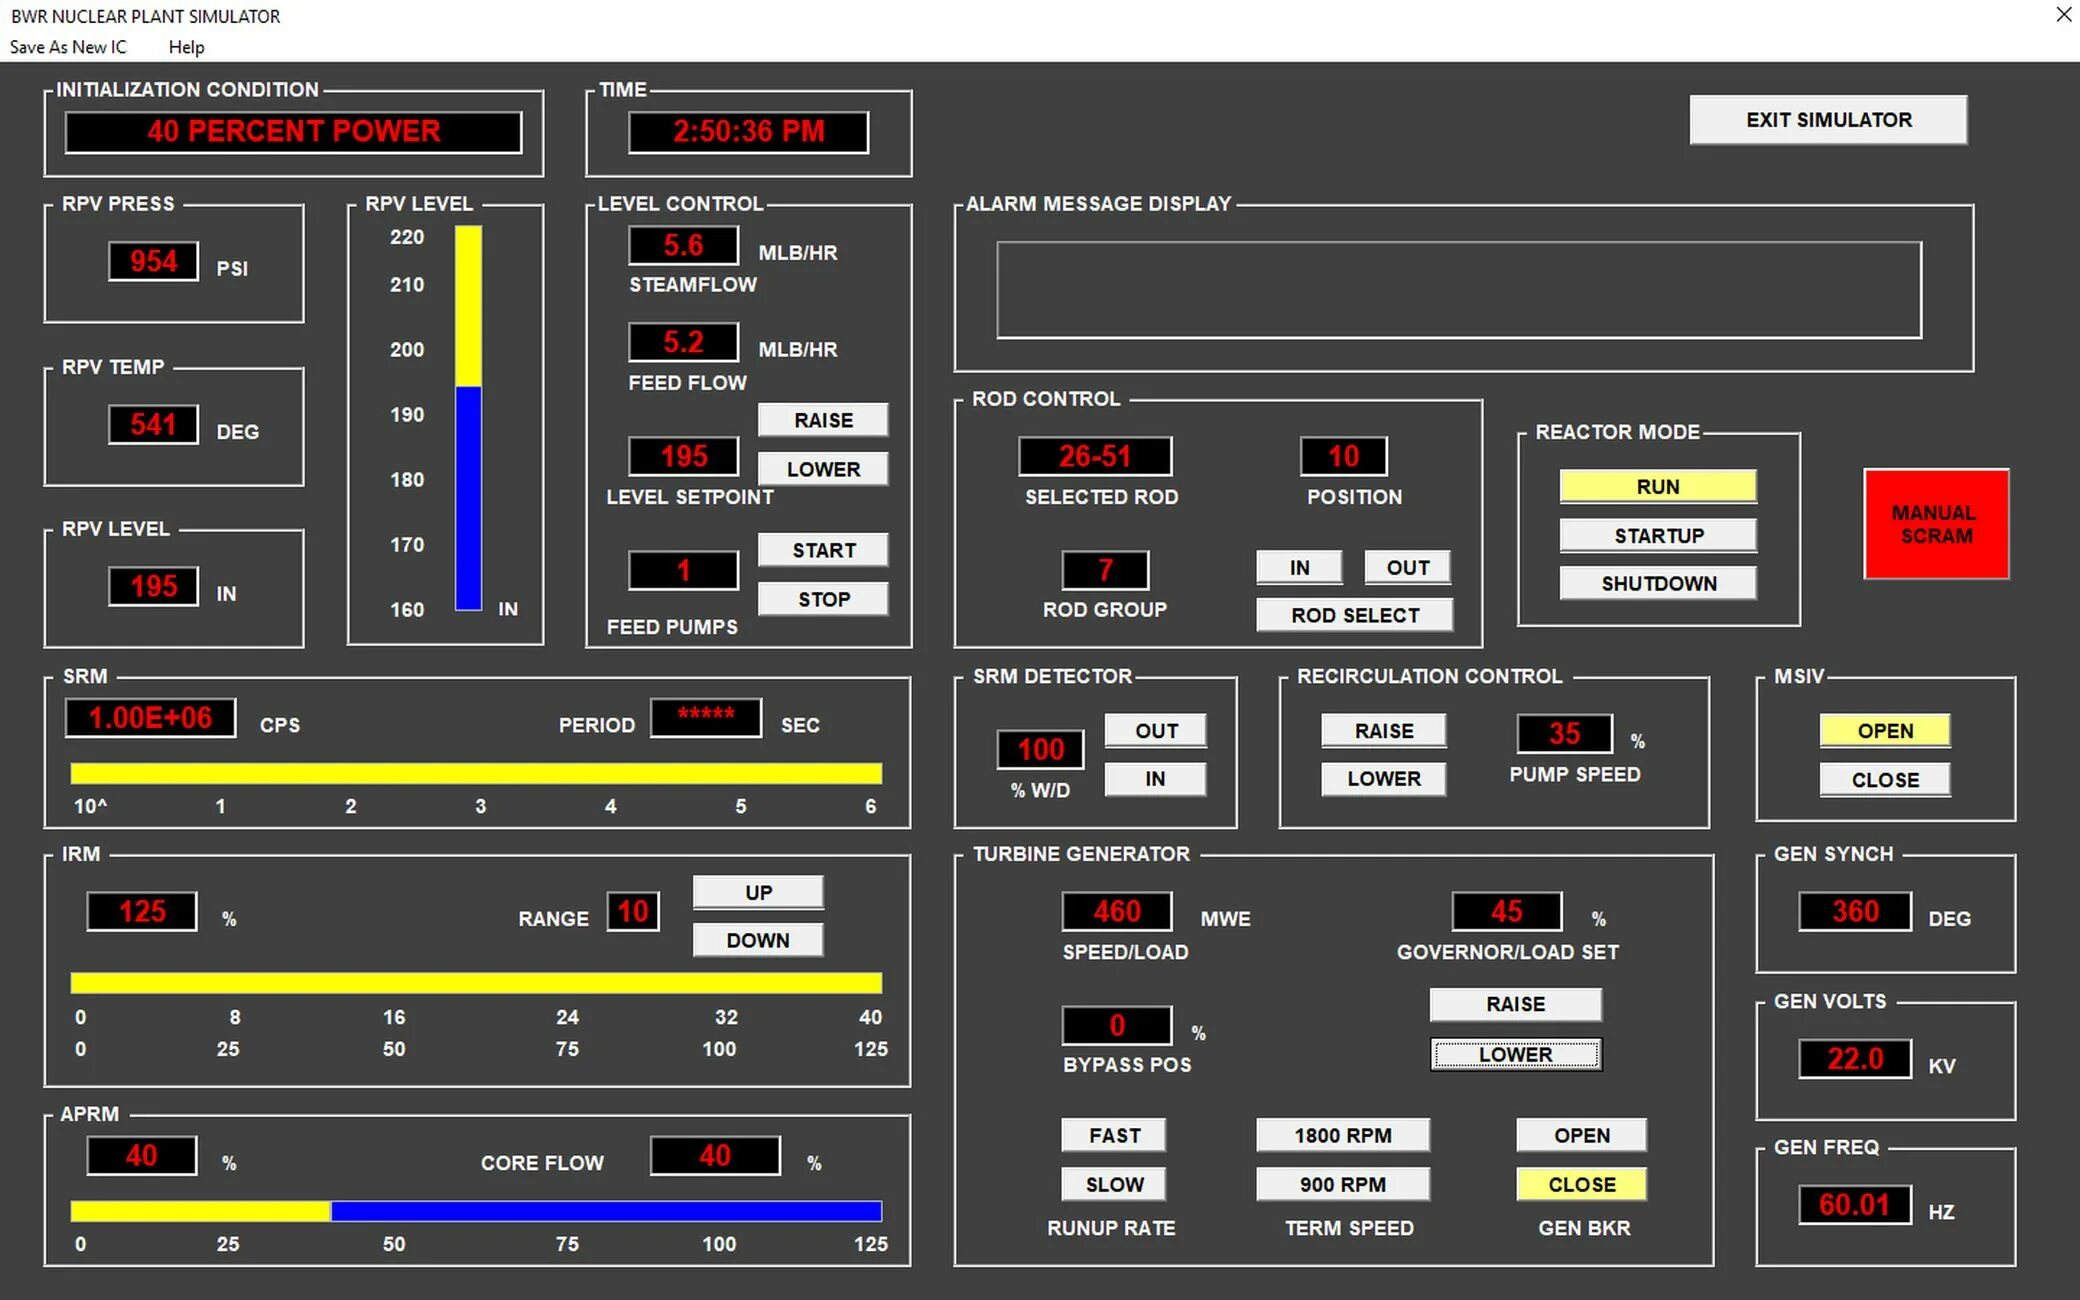Select 1800 RPM terminal speed
The image size is (2080, 1300).
1342,1135
